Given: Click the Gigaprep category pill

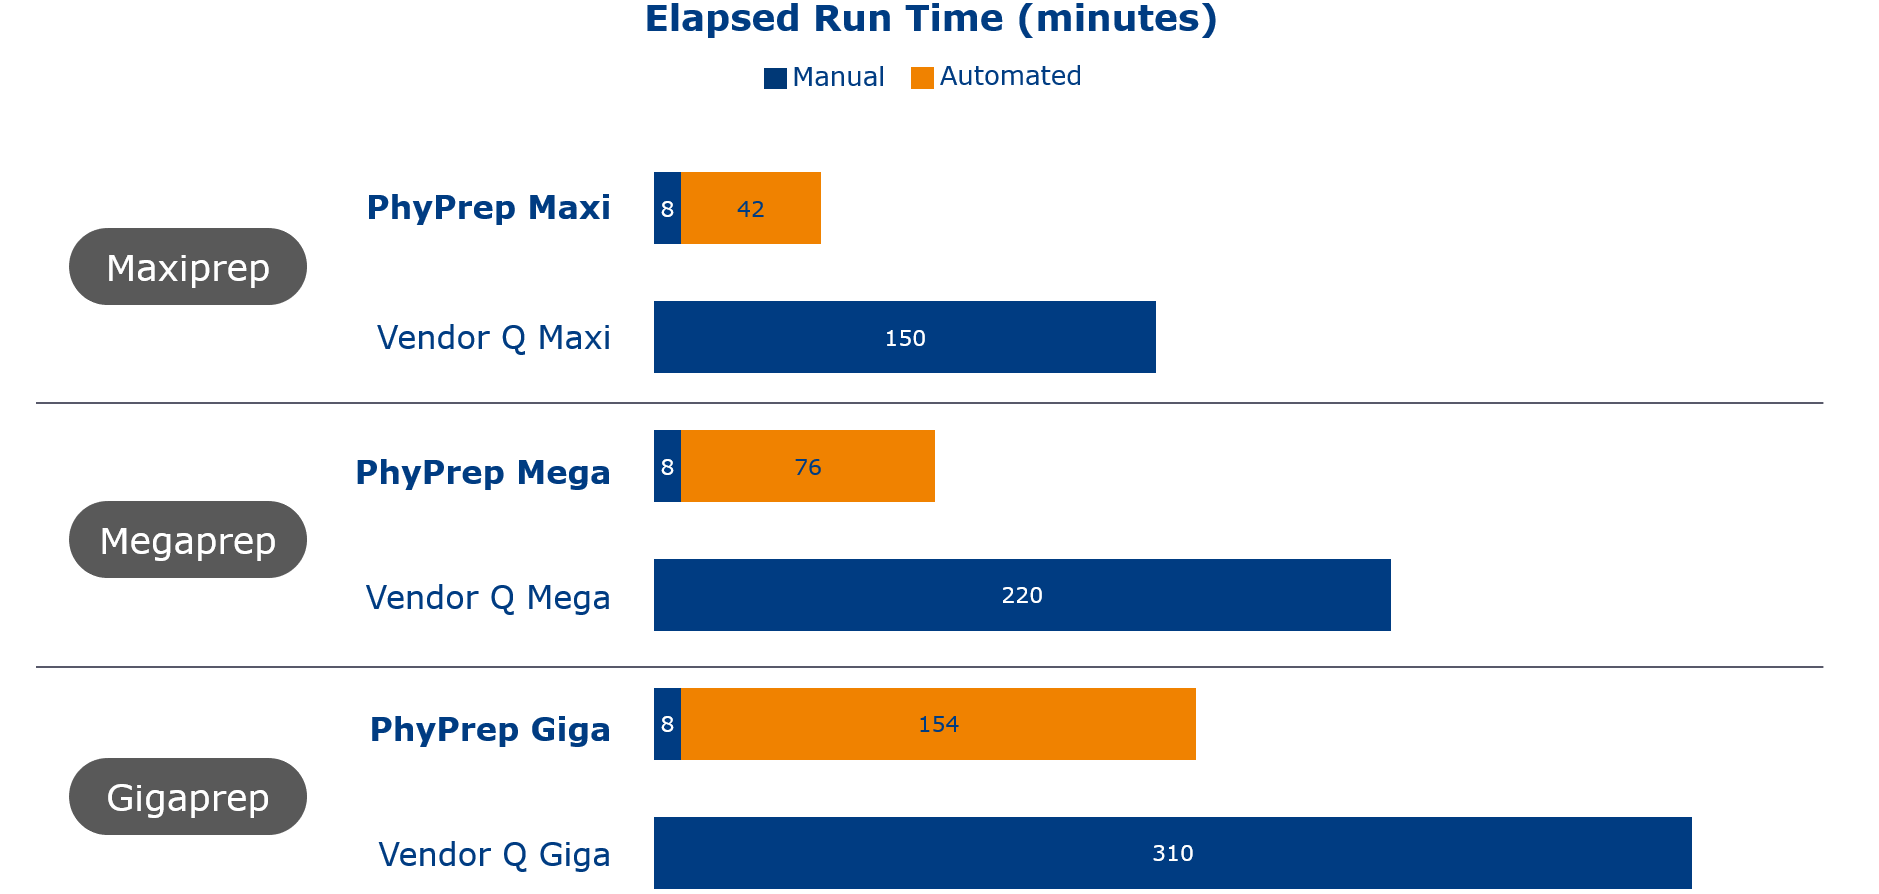Looking at the screenshot, I should point(188,797).
